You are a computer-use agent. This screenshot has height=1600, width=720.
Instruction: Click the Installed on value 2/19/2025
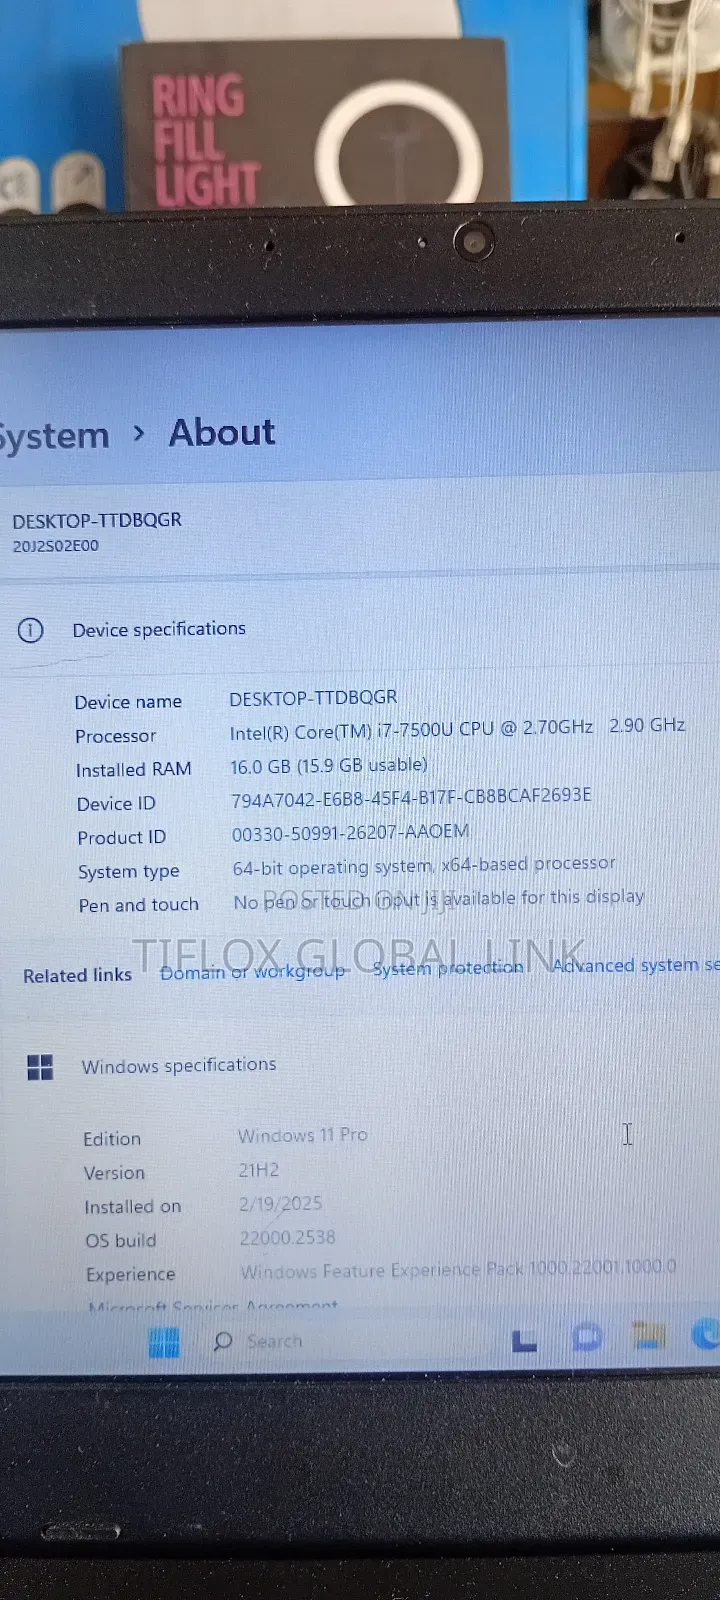pos(281,1203)
